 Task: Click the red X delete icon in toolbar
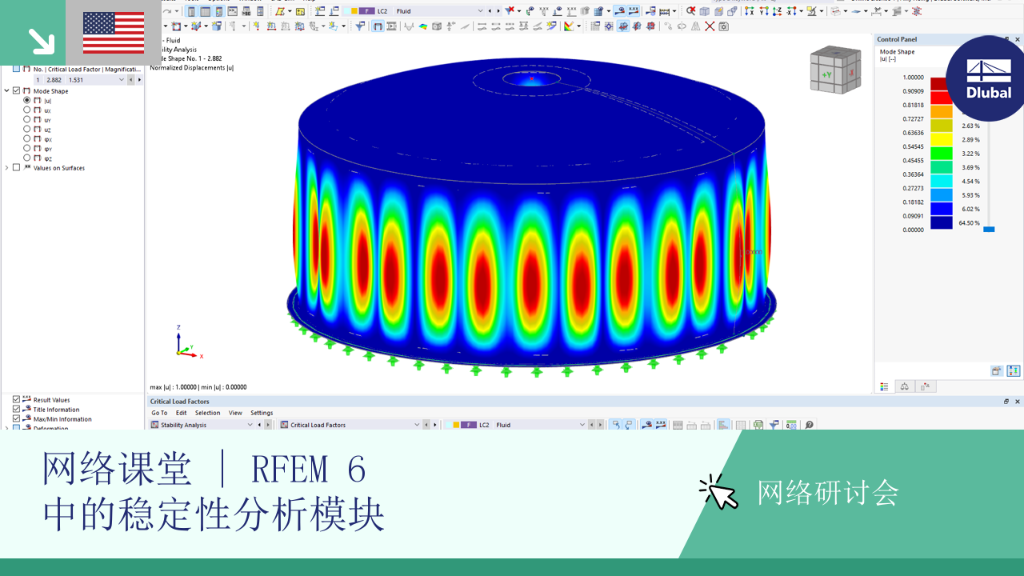click(x=709, y=26)
